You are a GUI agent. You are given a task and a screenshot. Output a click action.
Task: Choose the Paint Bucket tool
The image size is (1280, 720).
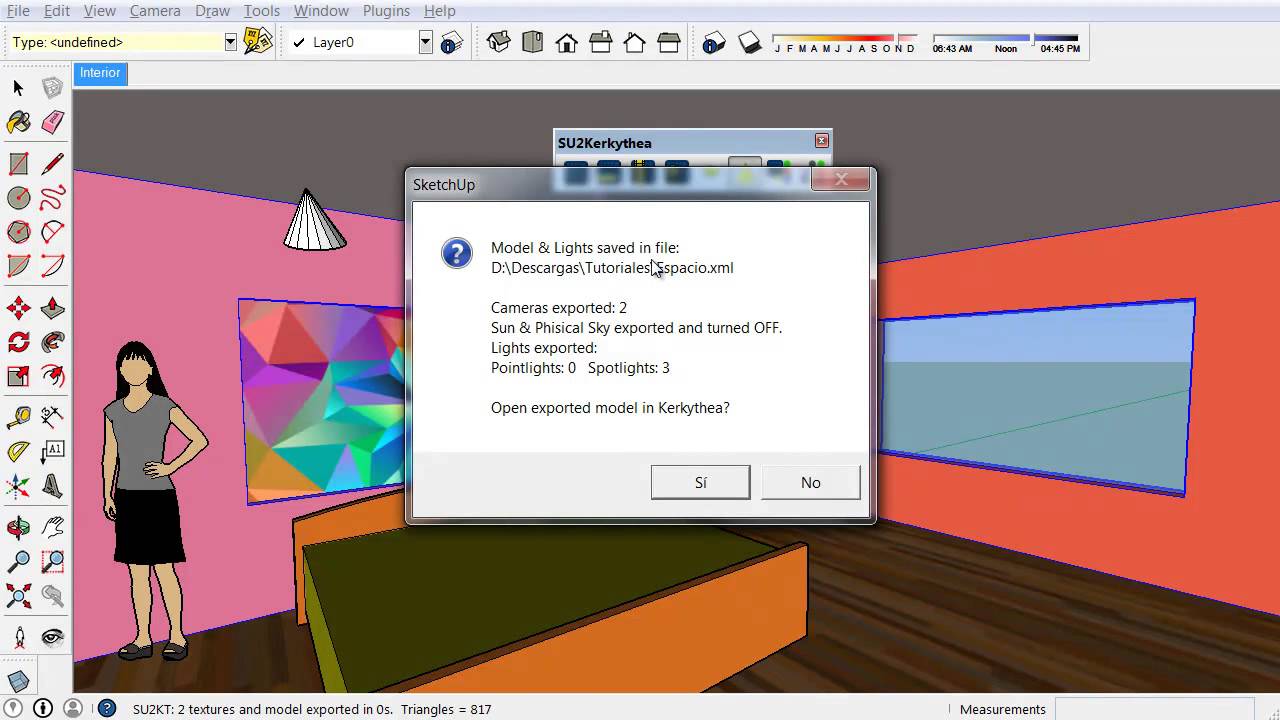[x=18, y=122]
